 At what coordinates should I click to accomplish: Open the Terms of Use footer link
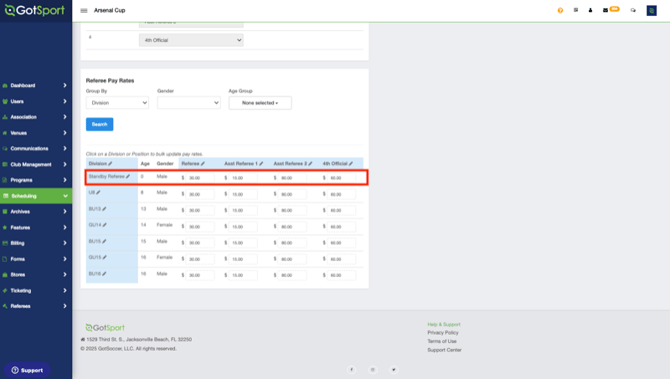pyautogui.click(x=442, y=341)
